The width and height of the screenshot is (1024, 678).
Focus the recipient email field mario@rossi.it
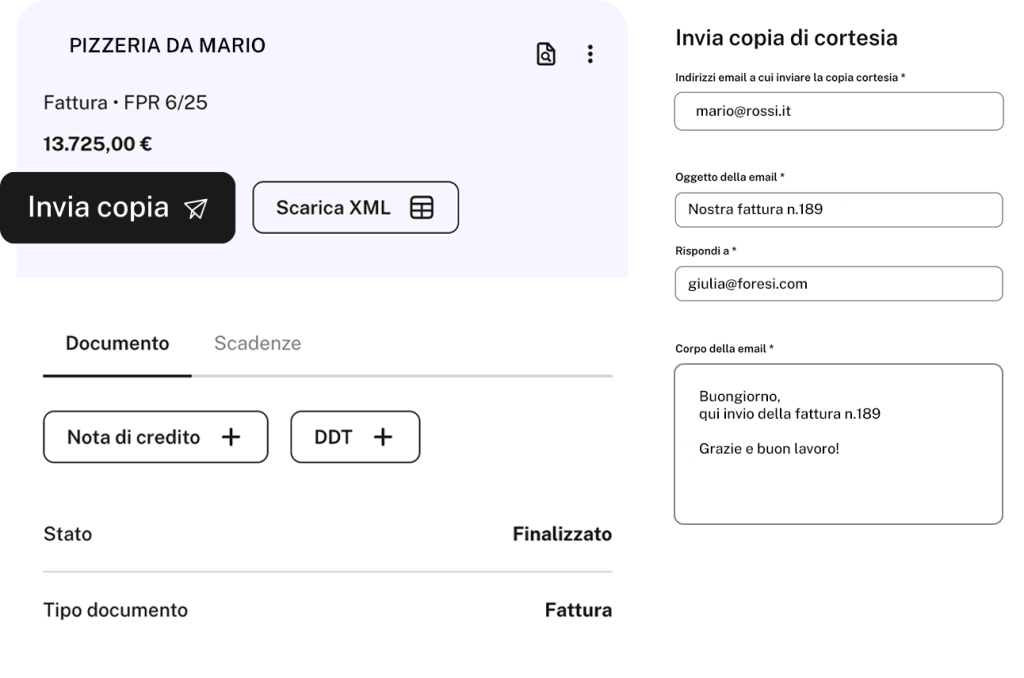[839, 111]
